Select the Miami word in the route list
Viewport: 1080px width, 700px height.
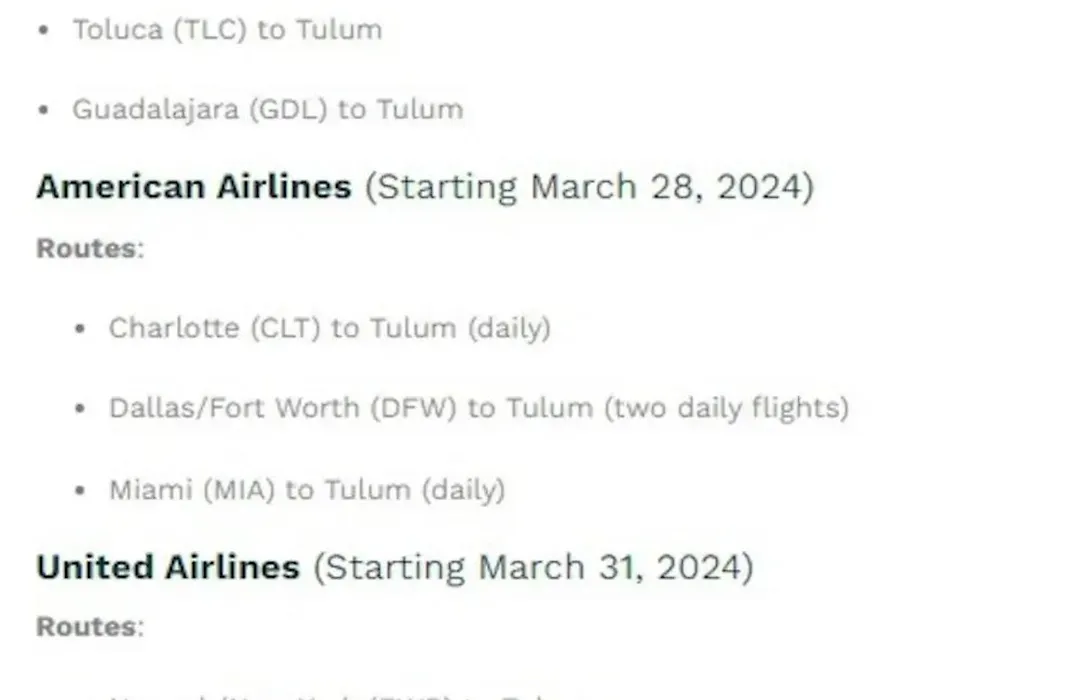point(151,490)
